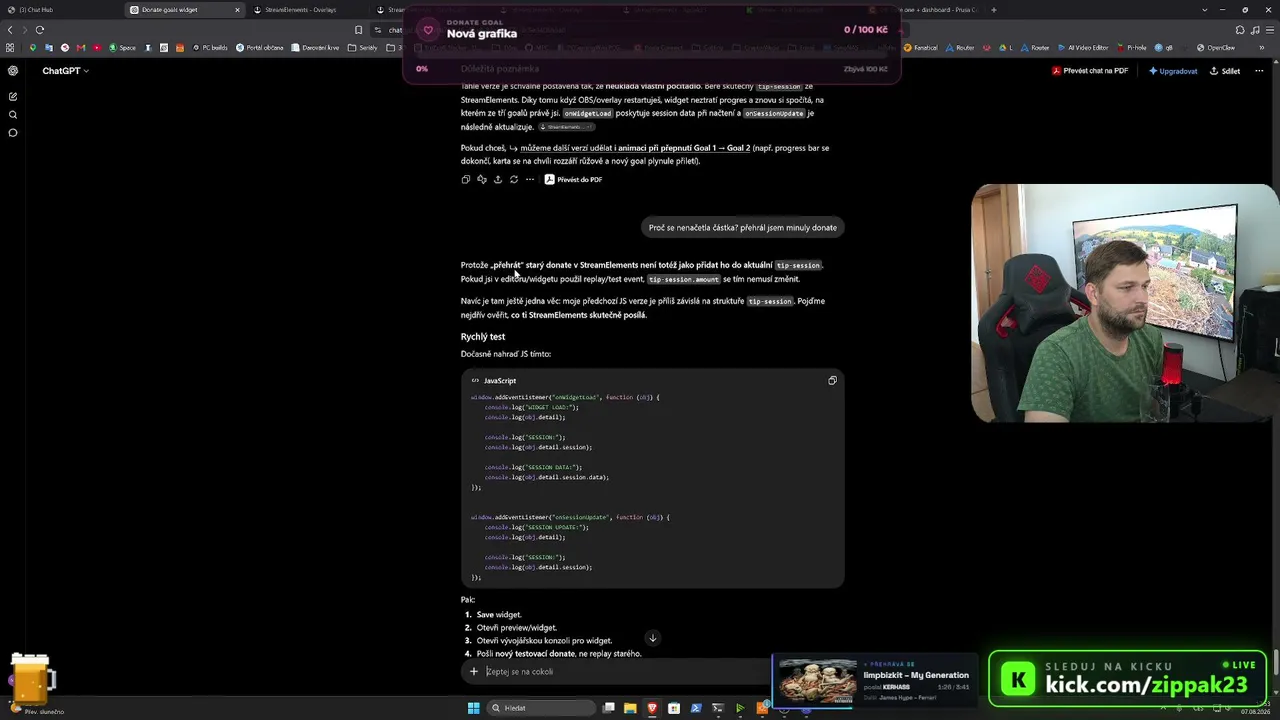The image size is (1280, 720).
Task: Open the Space bookmark
Action: coord(123,48)
